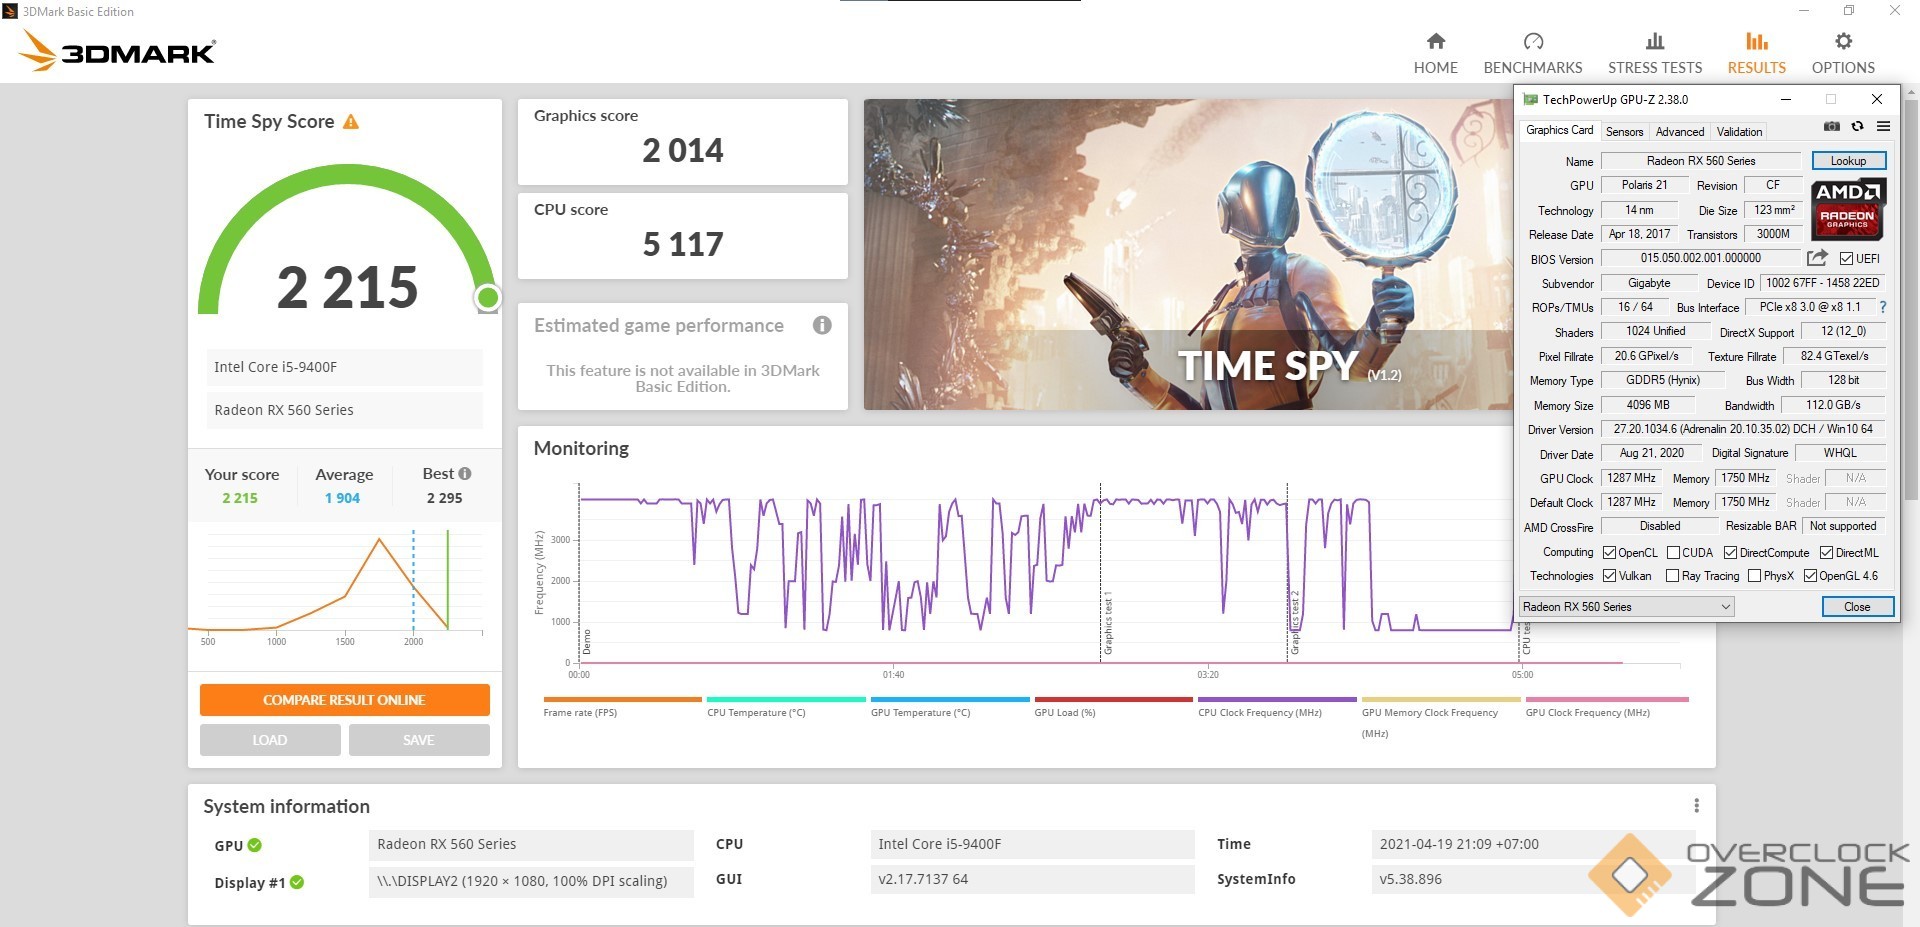Click the CPU score value 5 117
This screenshot has width=1920, height=927.
point(683,245)
